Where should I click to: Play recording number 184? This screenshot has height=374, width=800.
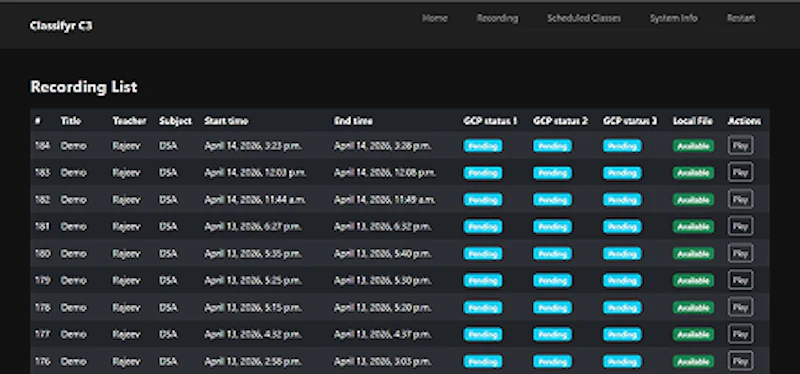(x=740, y=145)
